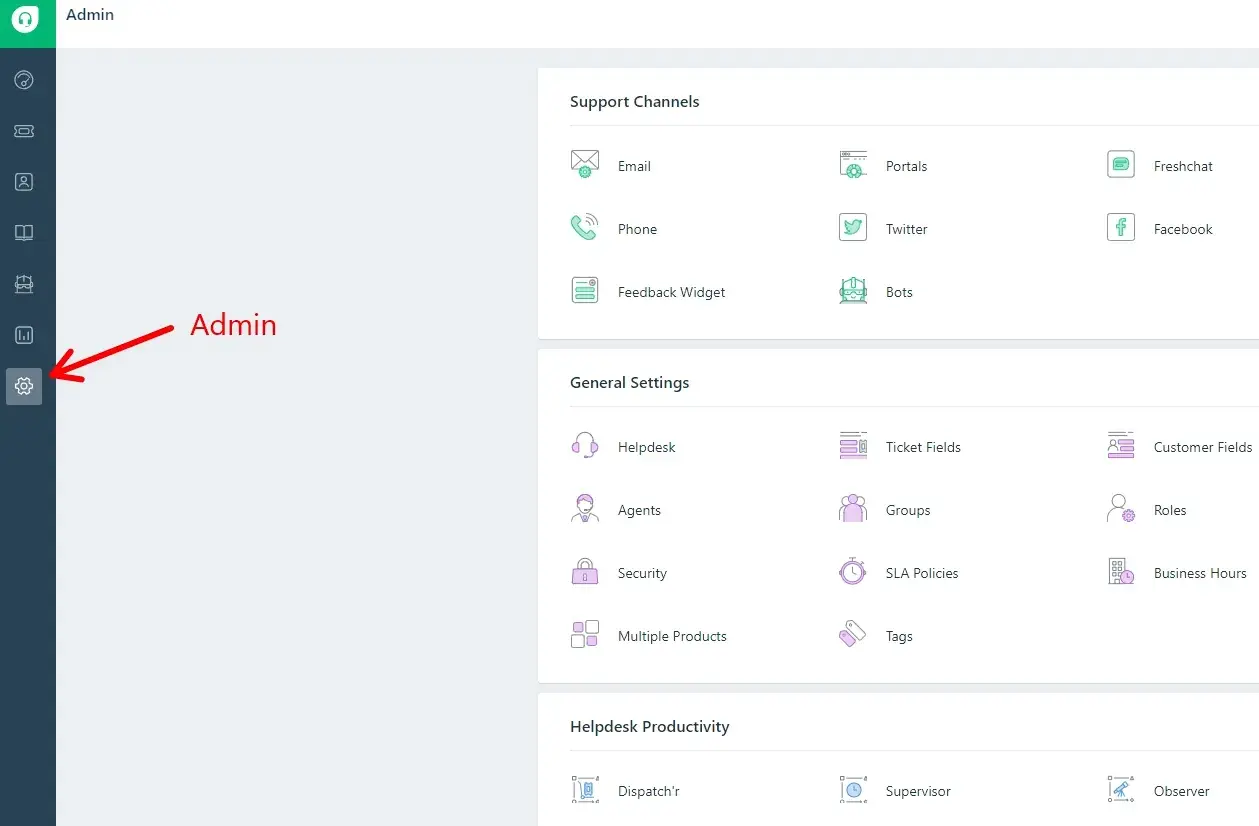Open the Twitter channel link
This screenshot has height=826, width=1259.
906,229
